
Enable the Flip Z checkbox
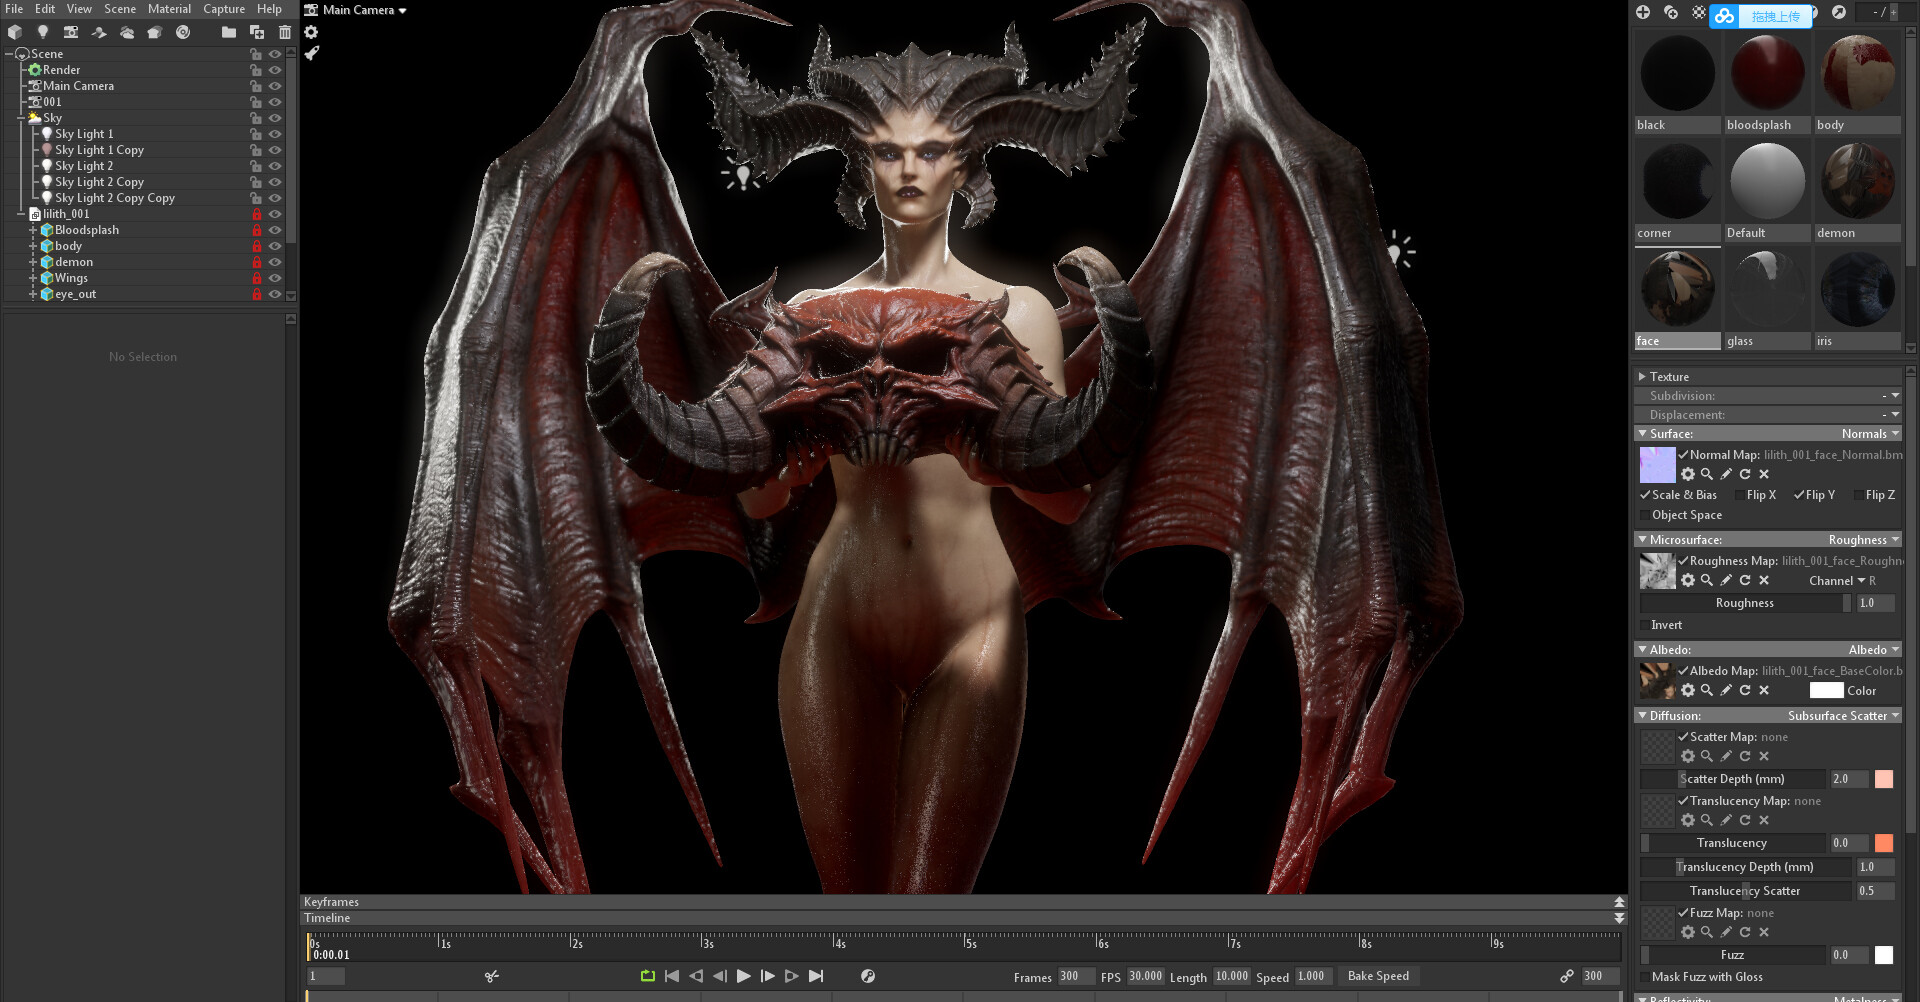point(1859,495)
